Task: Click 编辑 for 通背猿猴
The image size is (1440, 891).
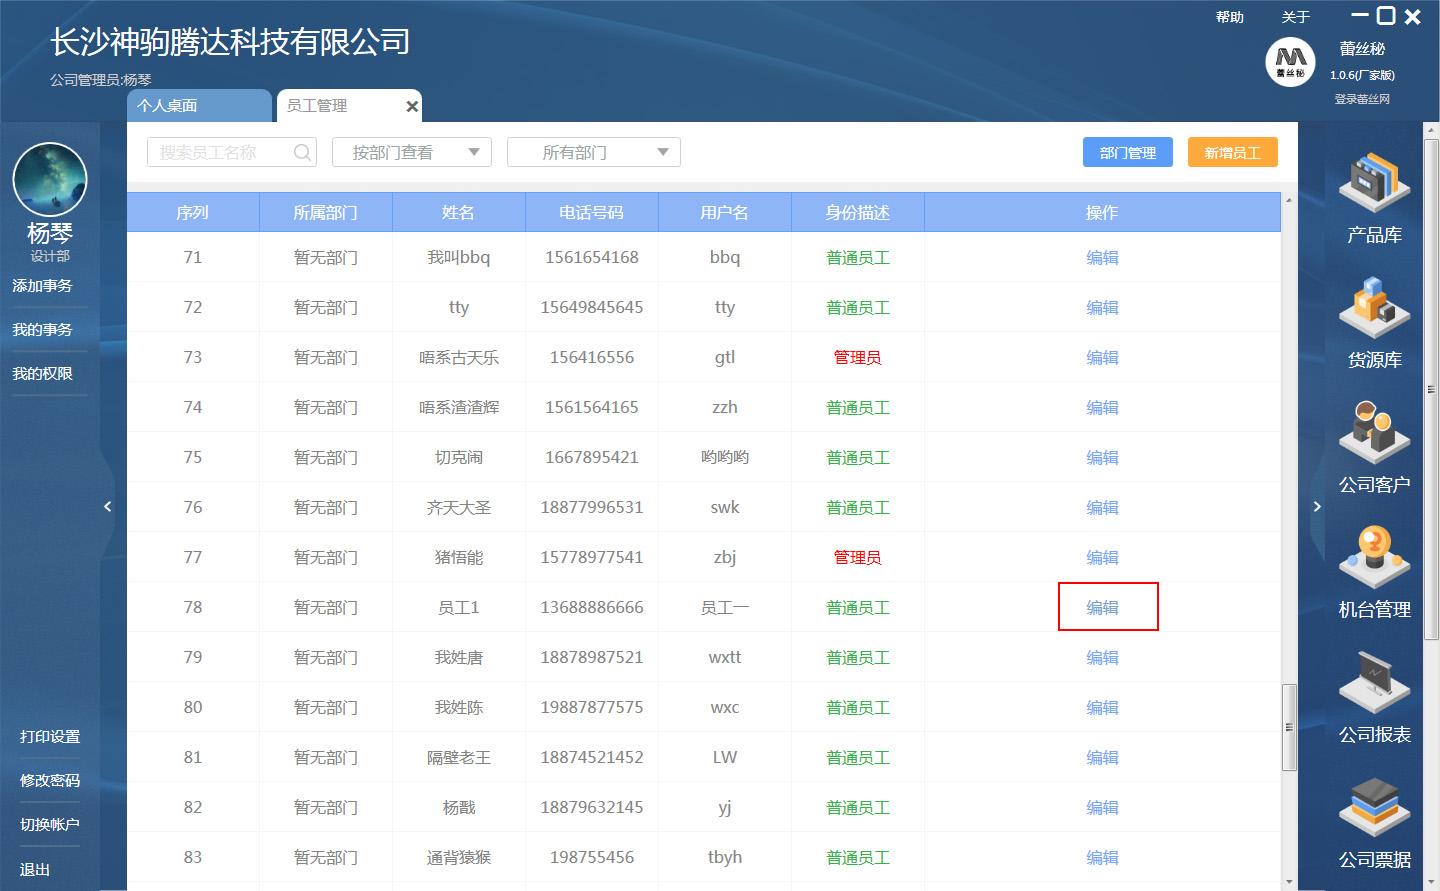Action: (1102, 857)
